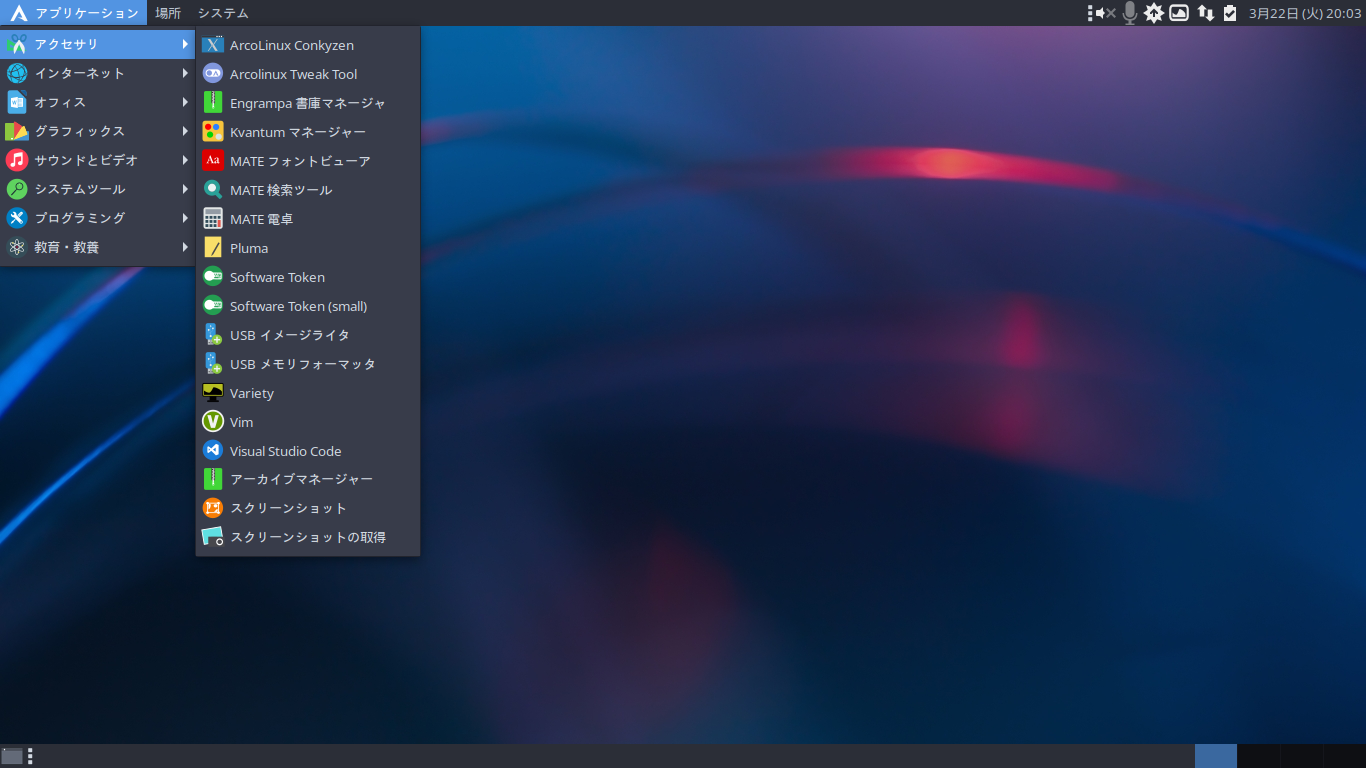Open the システム menu
The width and height of the screenshot is (1366, 768).
tap(222, 13)
